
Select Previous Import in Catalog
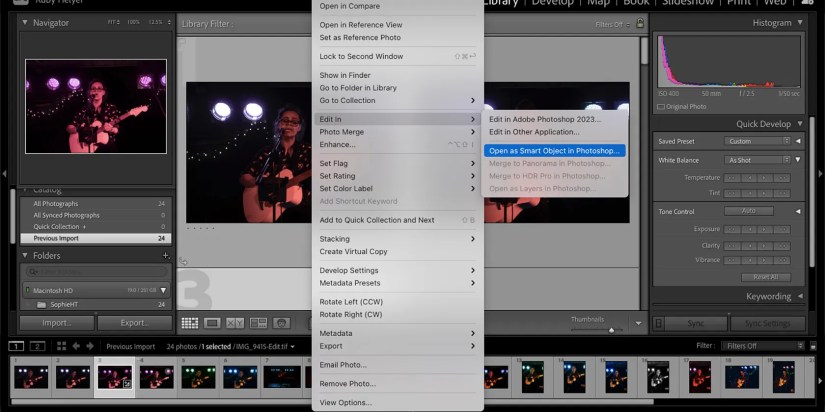(x=96, y=238)
